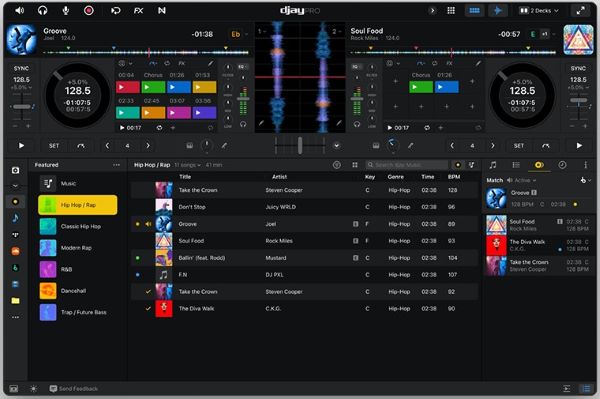600x399 pixels.
Task: Click the right deck SET cue button
Action: [519, 146]
